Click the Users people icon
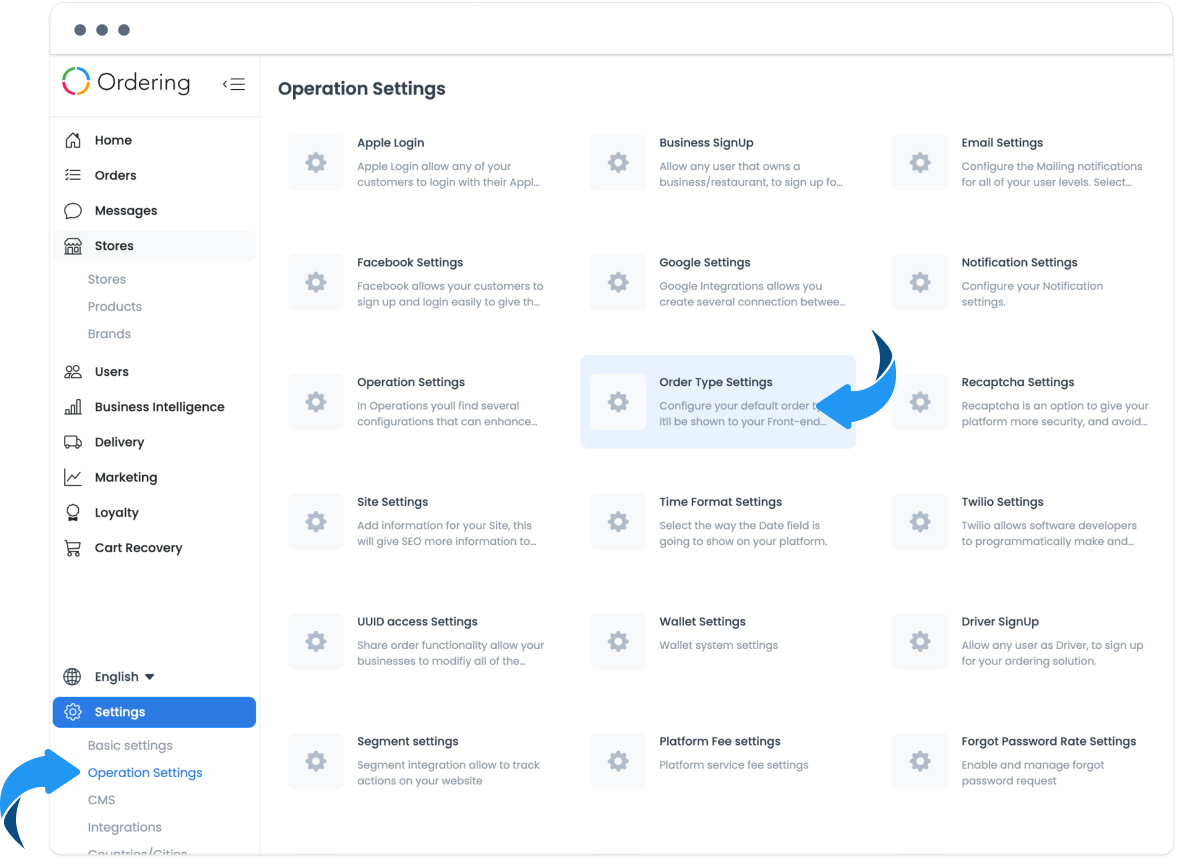This screenshot has width=1177, height=859. [x=73, y=372]
